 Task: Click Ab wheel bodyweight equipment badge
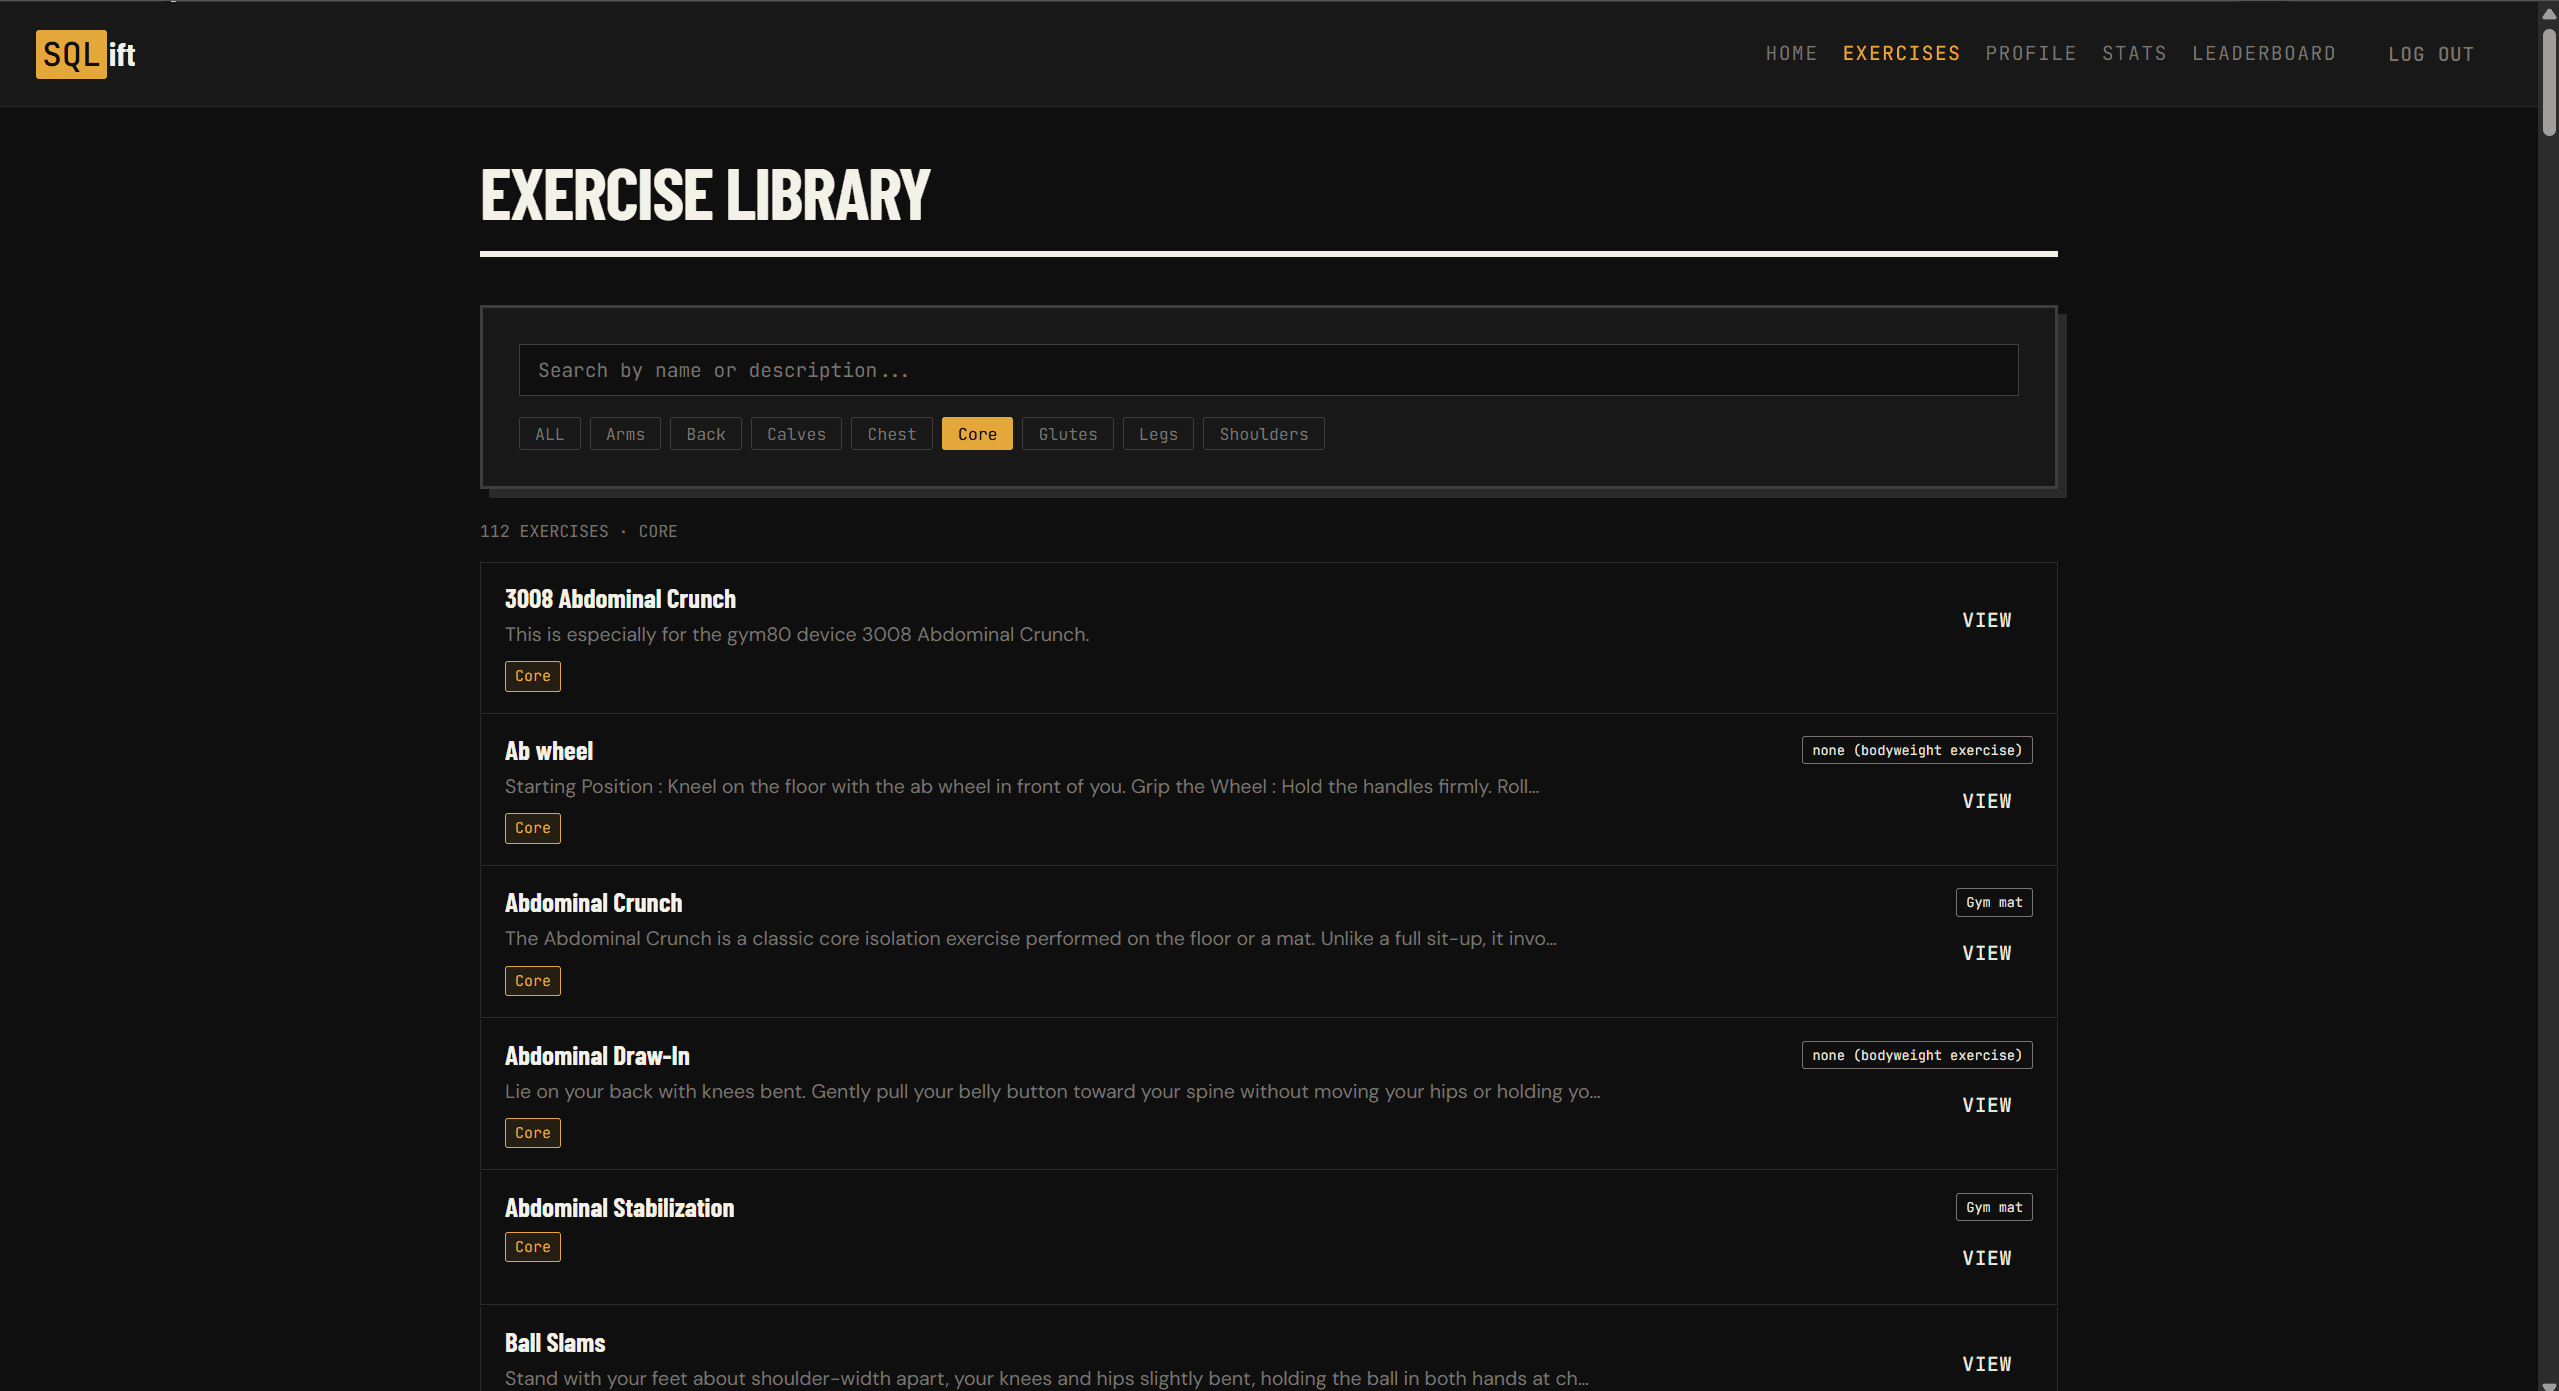pos(1917,750)
